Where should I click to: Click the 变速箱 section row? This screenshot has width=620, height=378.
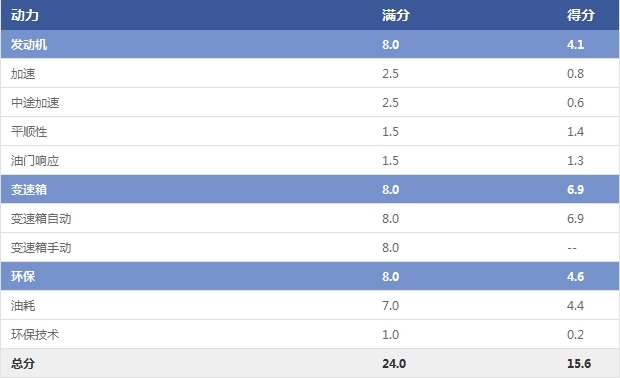[310, 189]
